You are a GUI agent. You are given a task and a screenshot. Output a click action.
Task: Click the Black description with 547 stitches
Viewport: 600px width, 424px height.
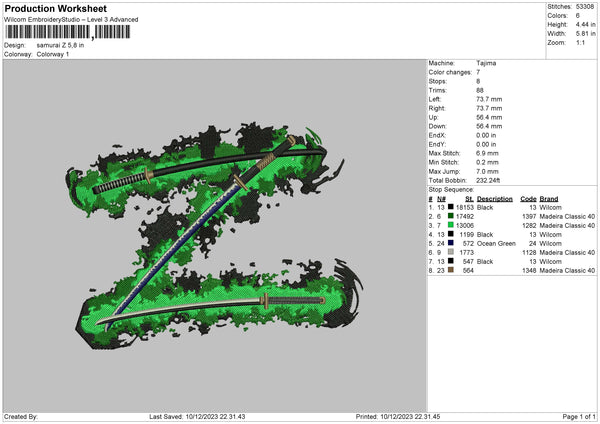coord(485,262)
